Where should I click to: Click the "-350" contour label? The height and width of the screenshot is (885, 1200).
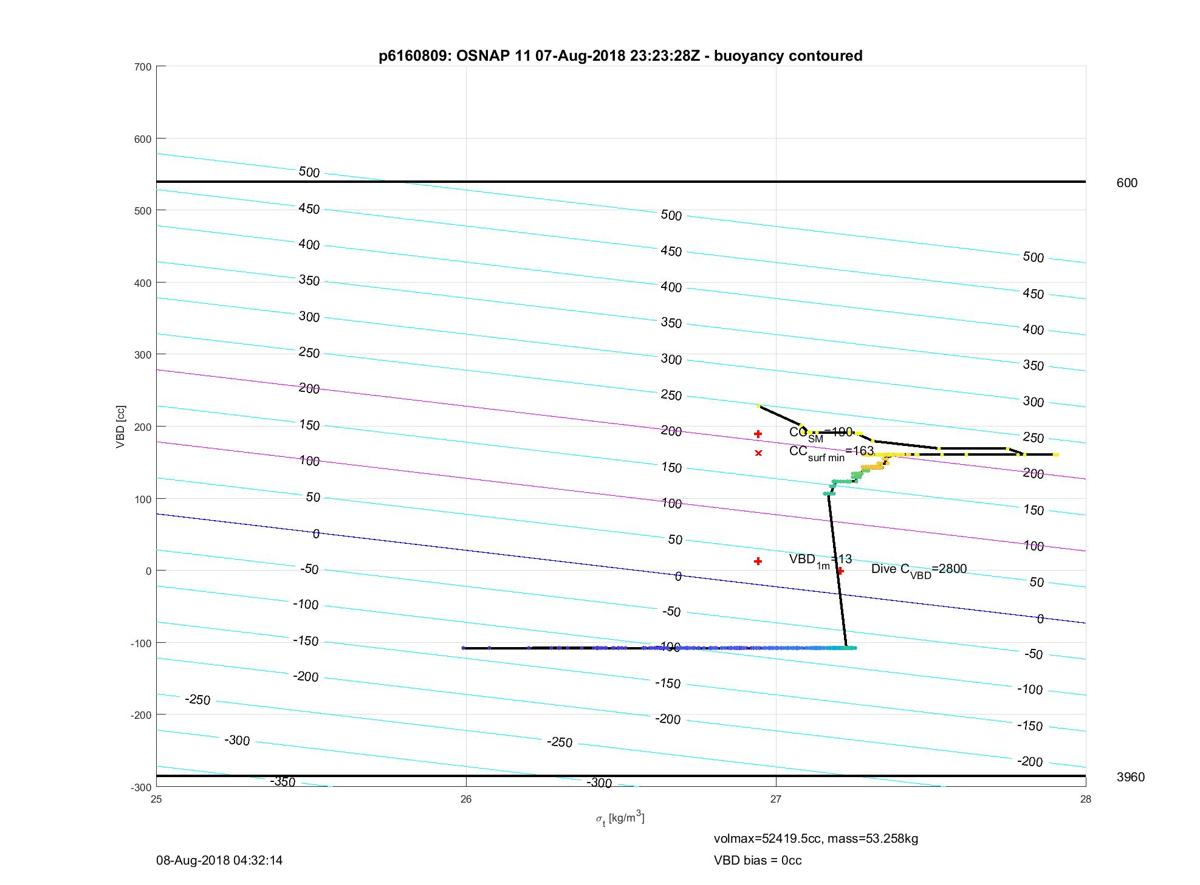click(283, 782)
